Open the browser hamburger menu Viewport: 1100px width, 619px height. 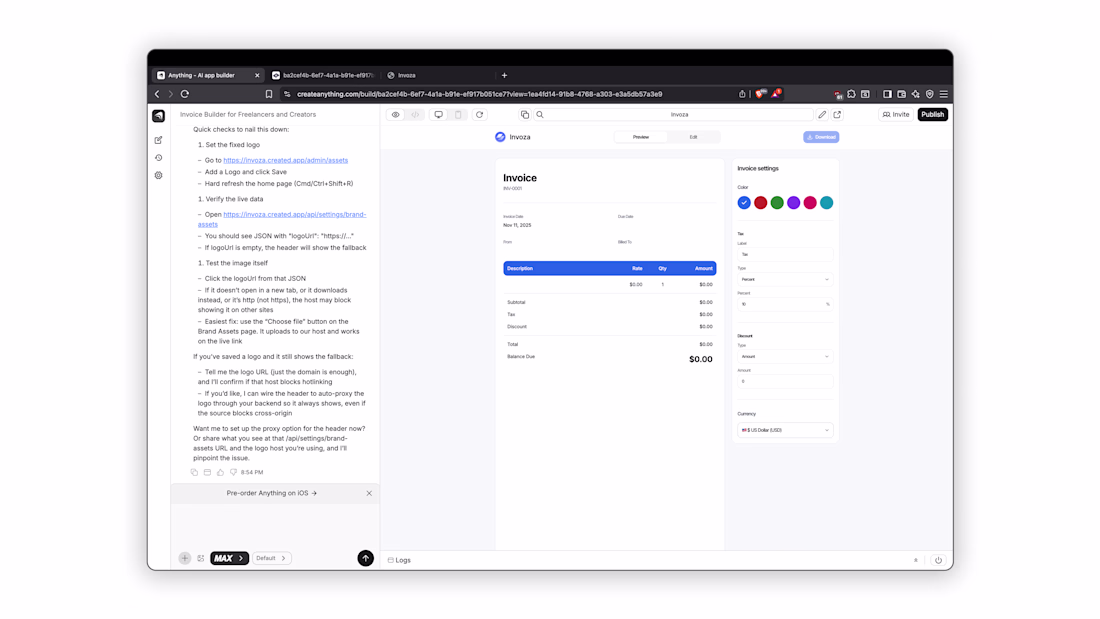tap(944, 94)
